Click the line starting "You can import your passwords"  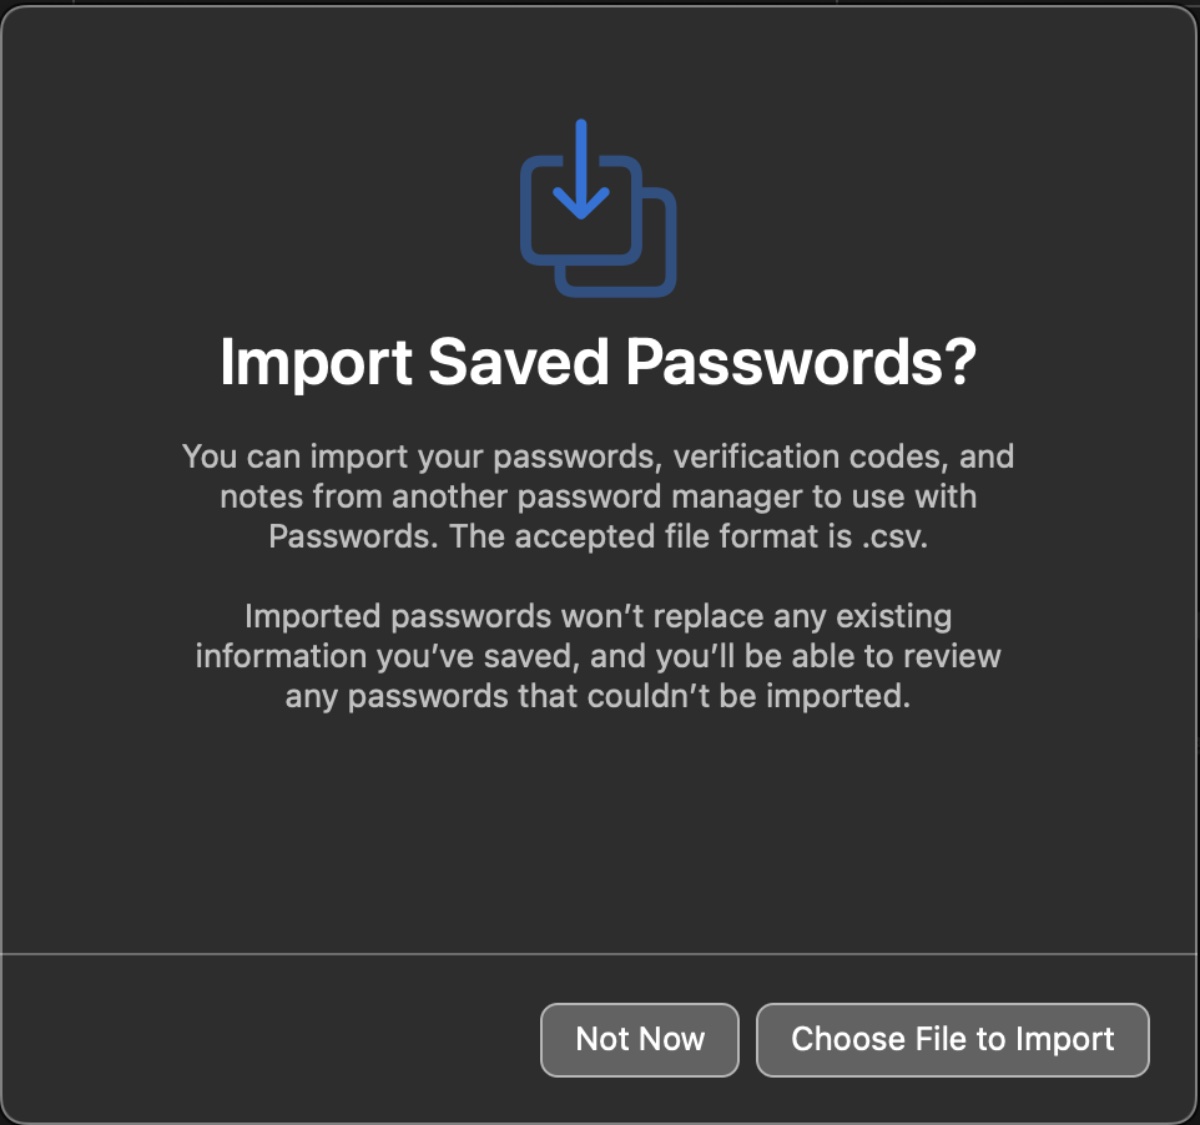click(x=598, y=456)
